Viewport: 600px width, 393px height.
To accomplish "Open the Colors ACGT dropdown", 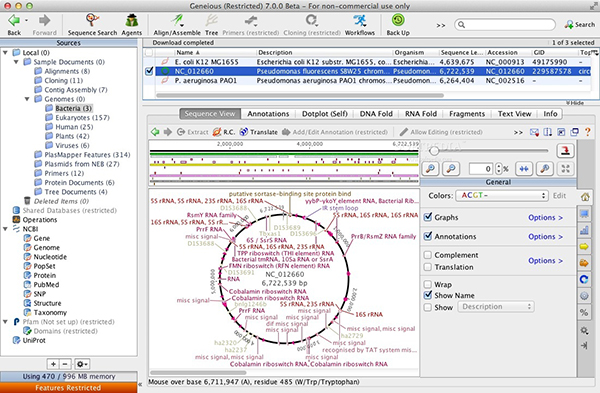I will point(502,196).
